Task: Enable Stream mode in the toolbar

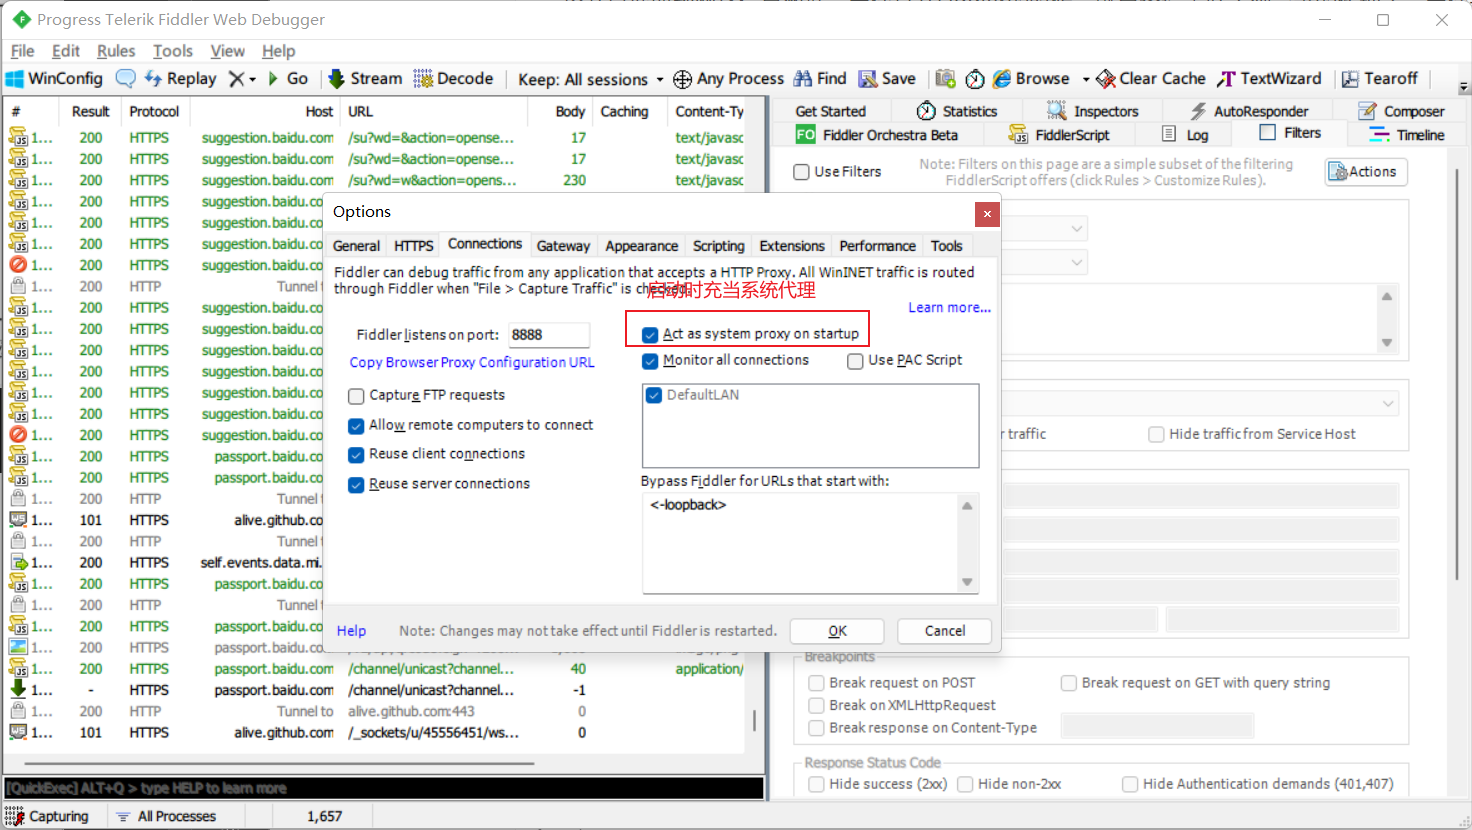Action: point(365,78)
